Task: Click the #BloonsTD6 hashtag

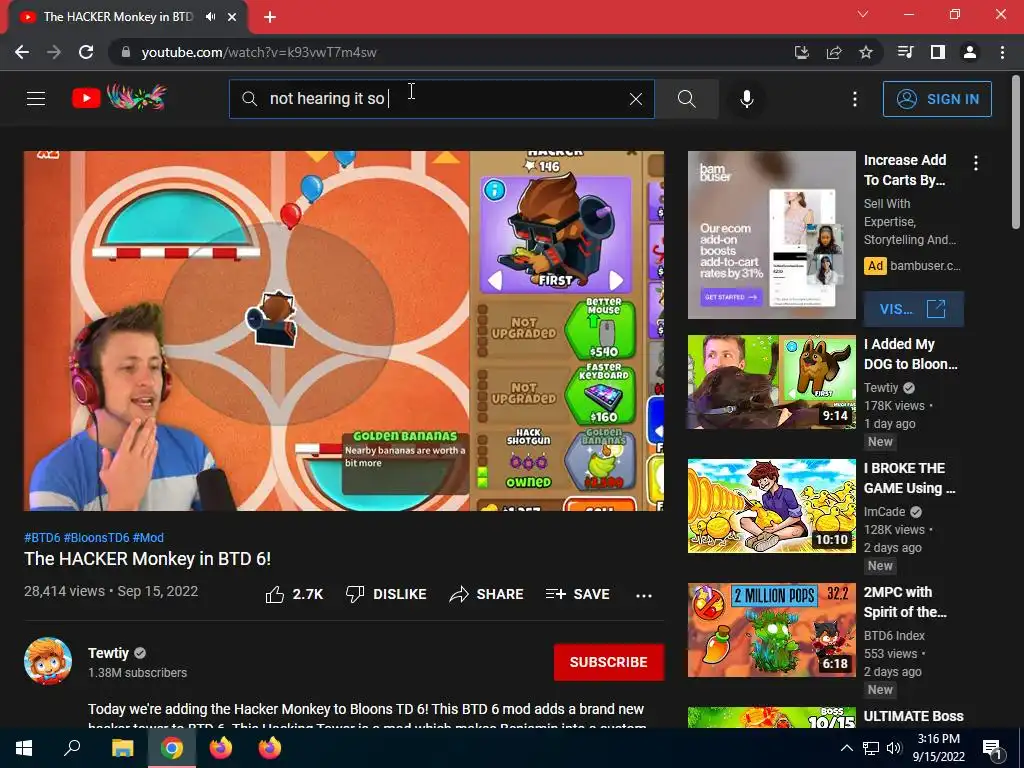Action: coord(97,537)
